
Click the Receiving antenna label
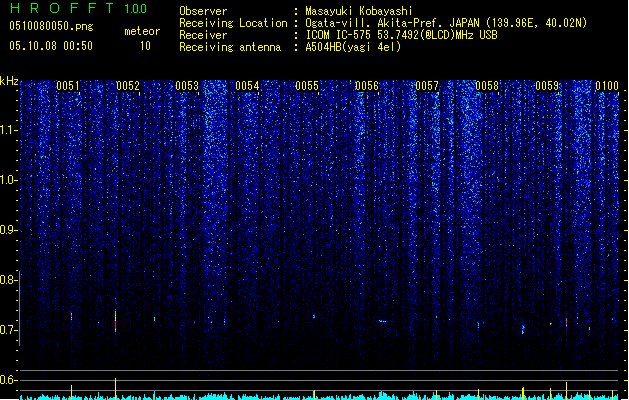[230, 47]
